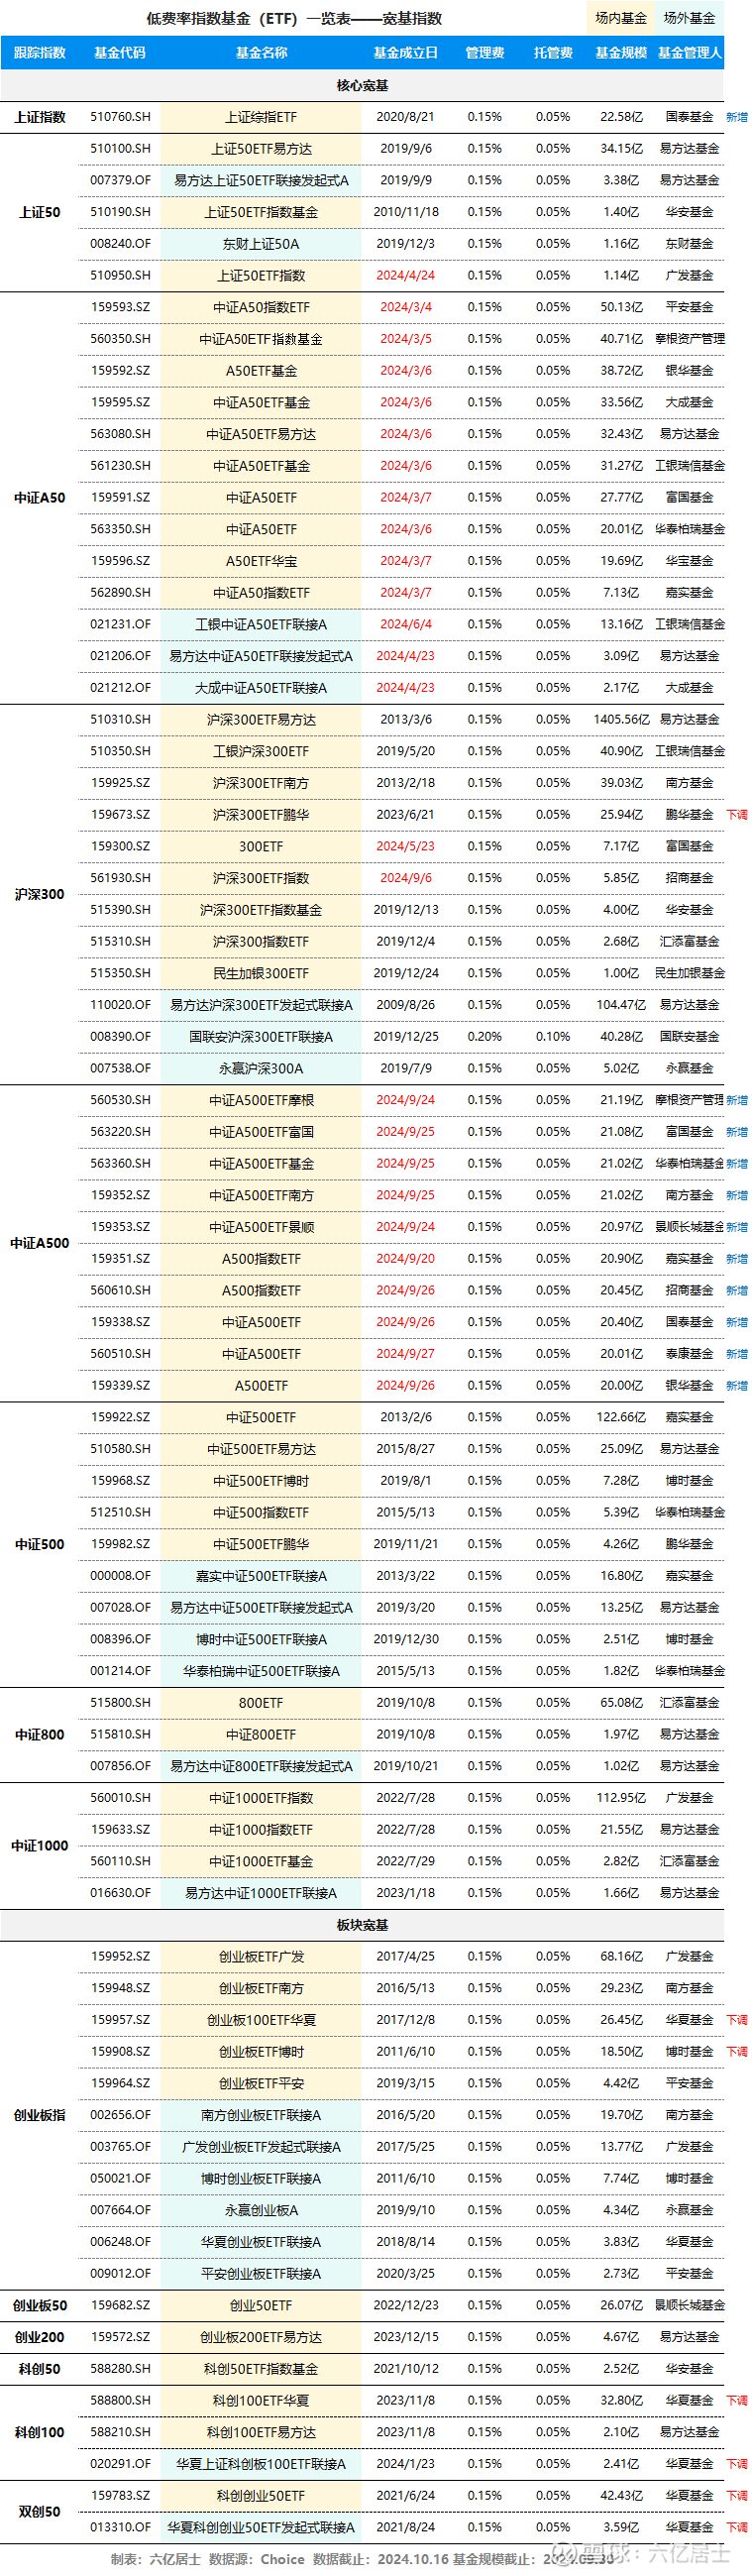Select the 0.10% custody fee value
Image resolution: width=752 pixels, height=2576 pixels.
point(553,1036)
